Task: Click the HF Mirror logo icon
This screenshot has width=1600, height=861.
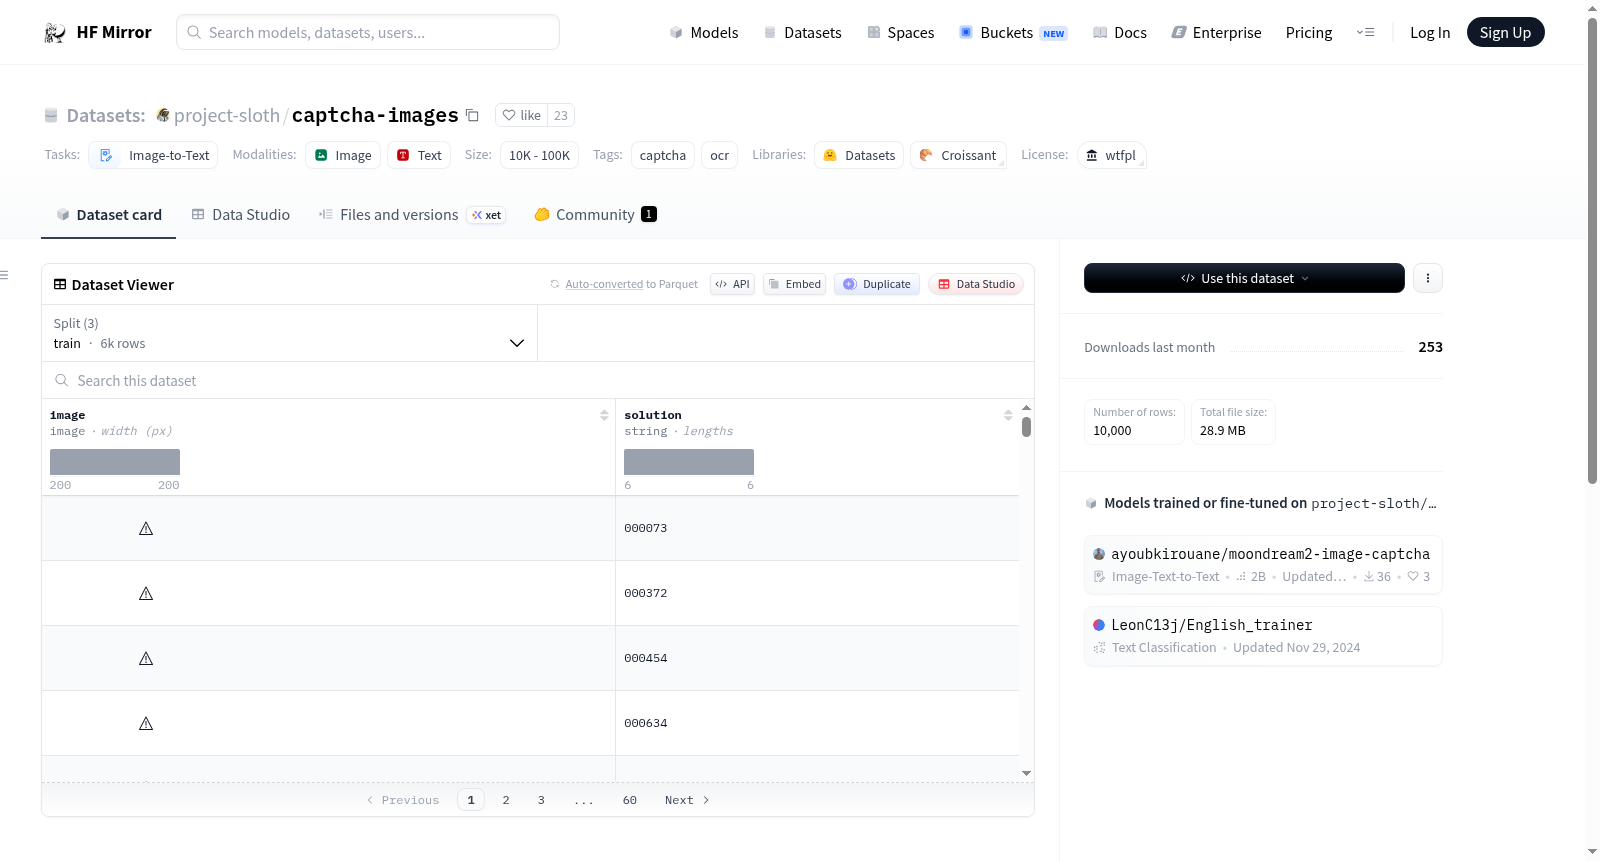Action: tap(55, 33)
